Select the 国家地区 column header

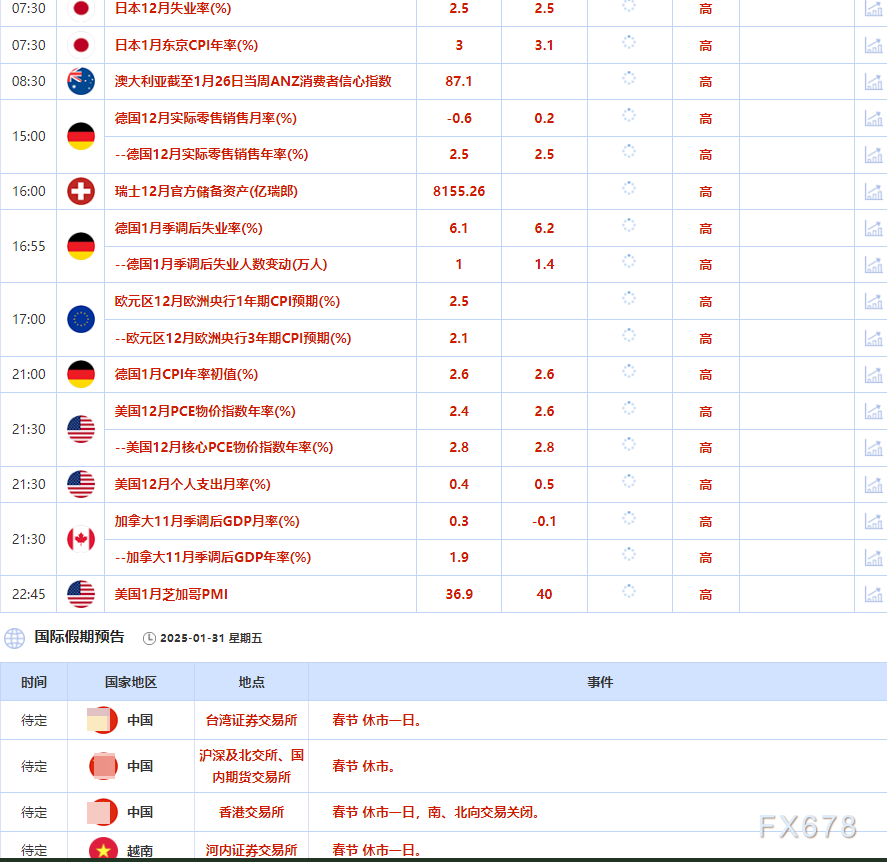[x=129, y=682]
